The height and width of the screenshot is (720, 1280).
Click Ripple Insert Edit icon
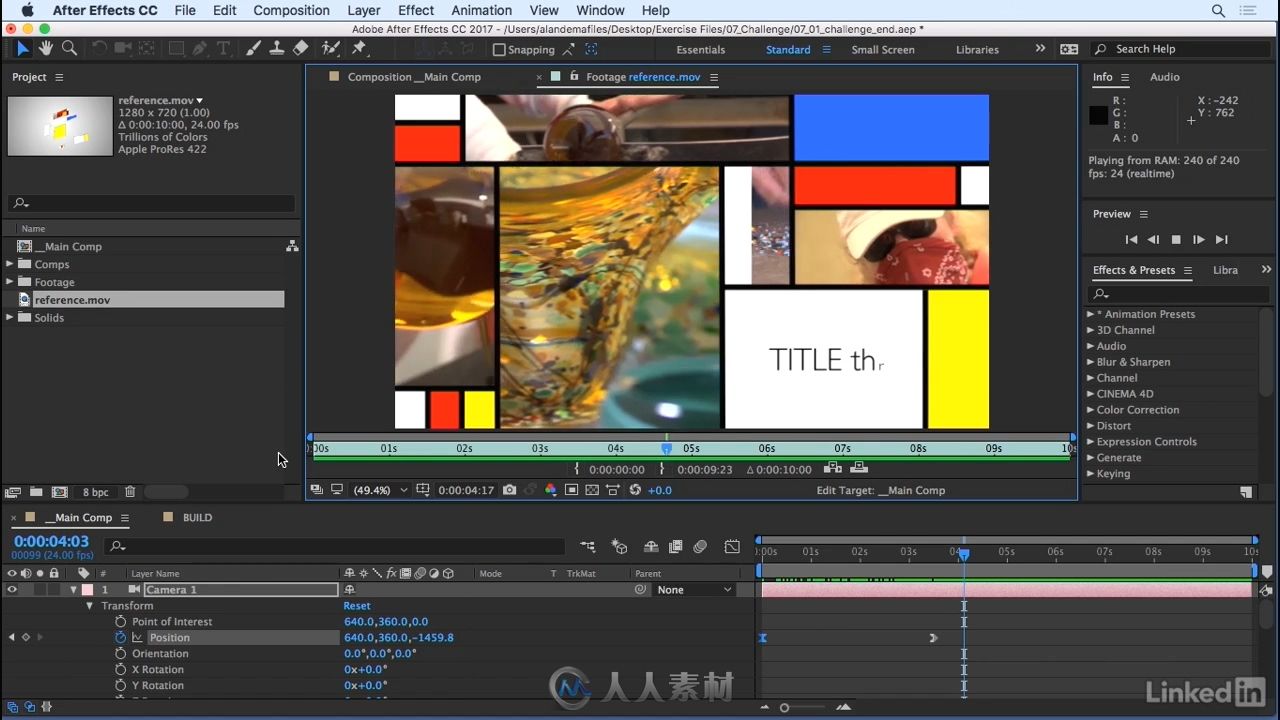point(832,468)
